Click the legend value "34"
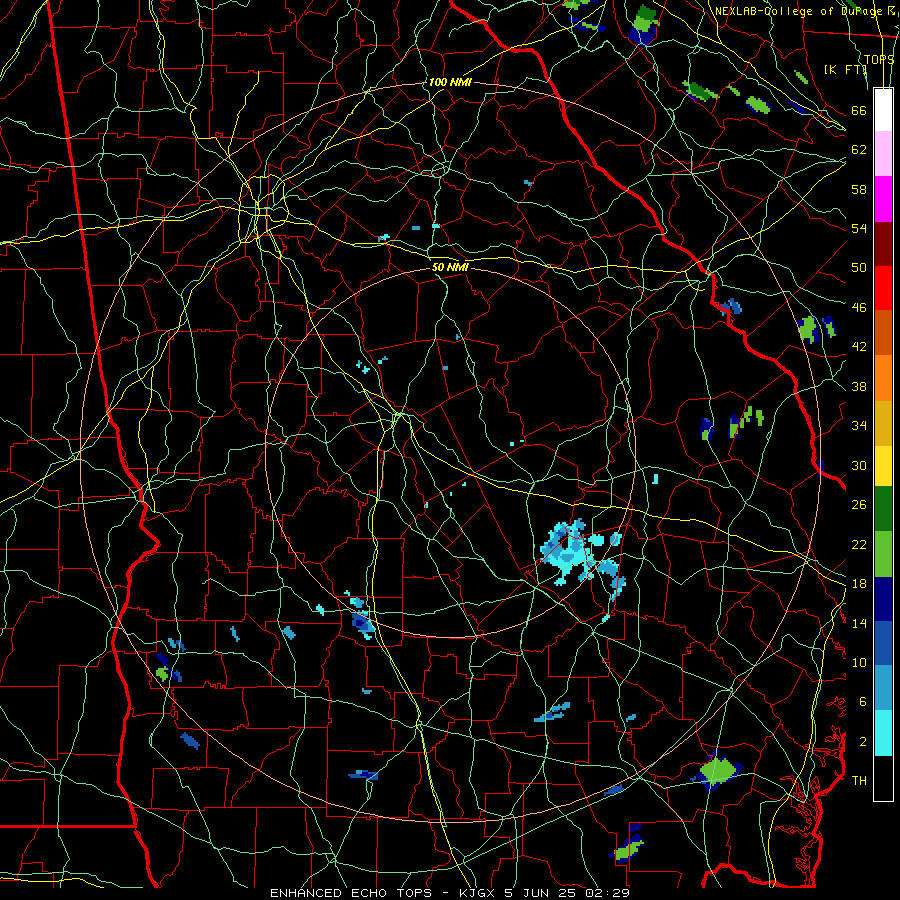Image resolution: width=900 pixels, height=900 pixels. point(859,425)
